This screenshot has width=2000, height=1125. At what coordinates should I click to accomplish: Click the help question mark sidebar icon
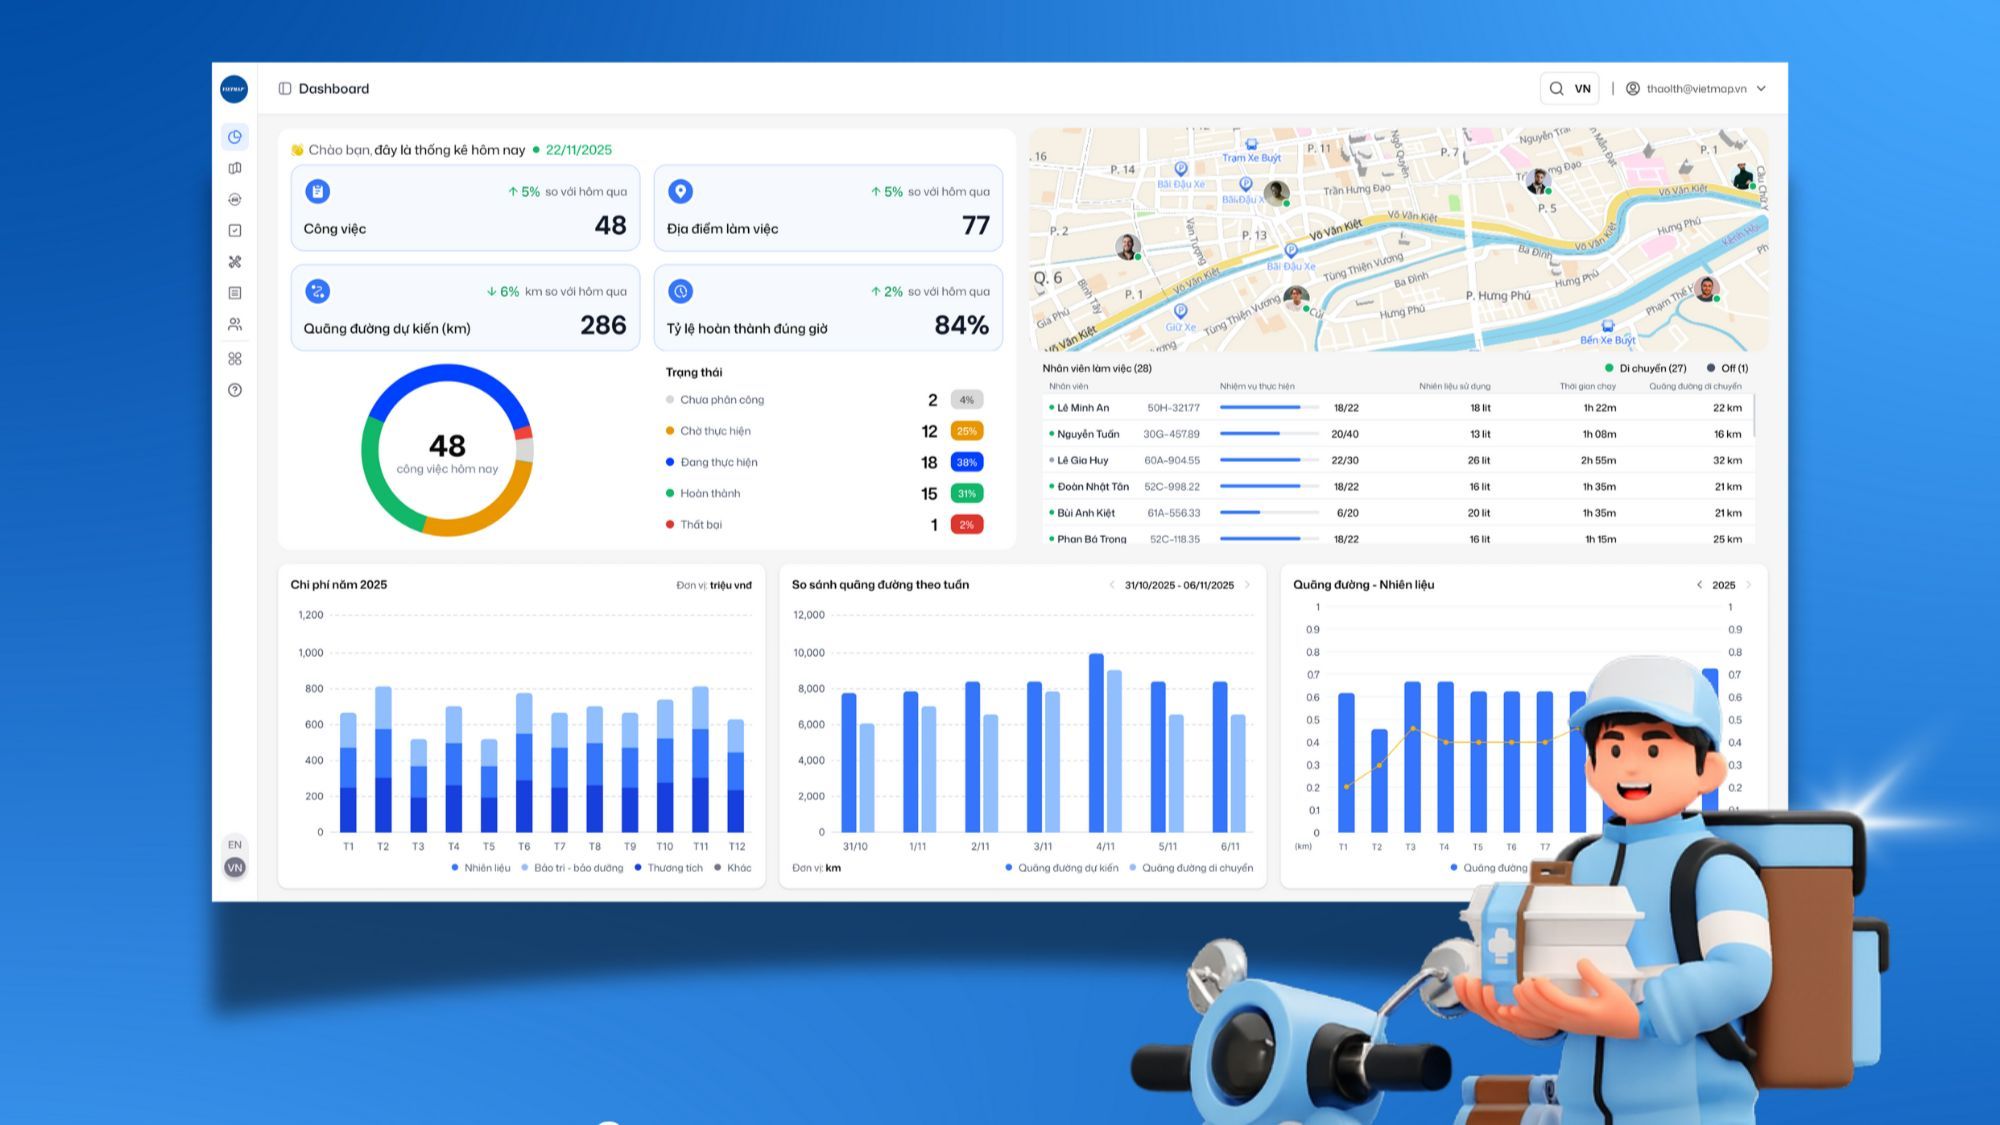coord(235,390)
